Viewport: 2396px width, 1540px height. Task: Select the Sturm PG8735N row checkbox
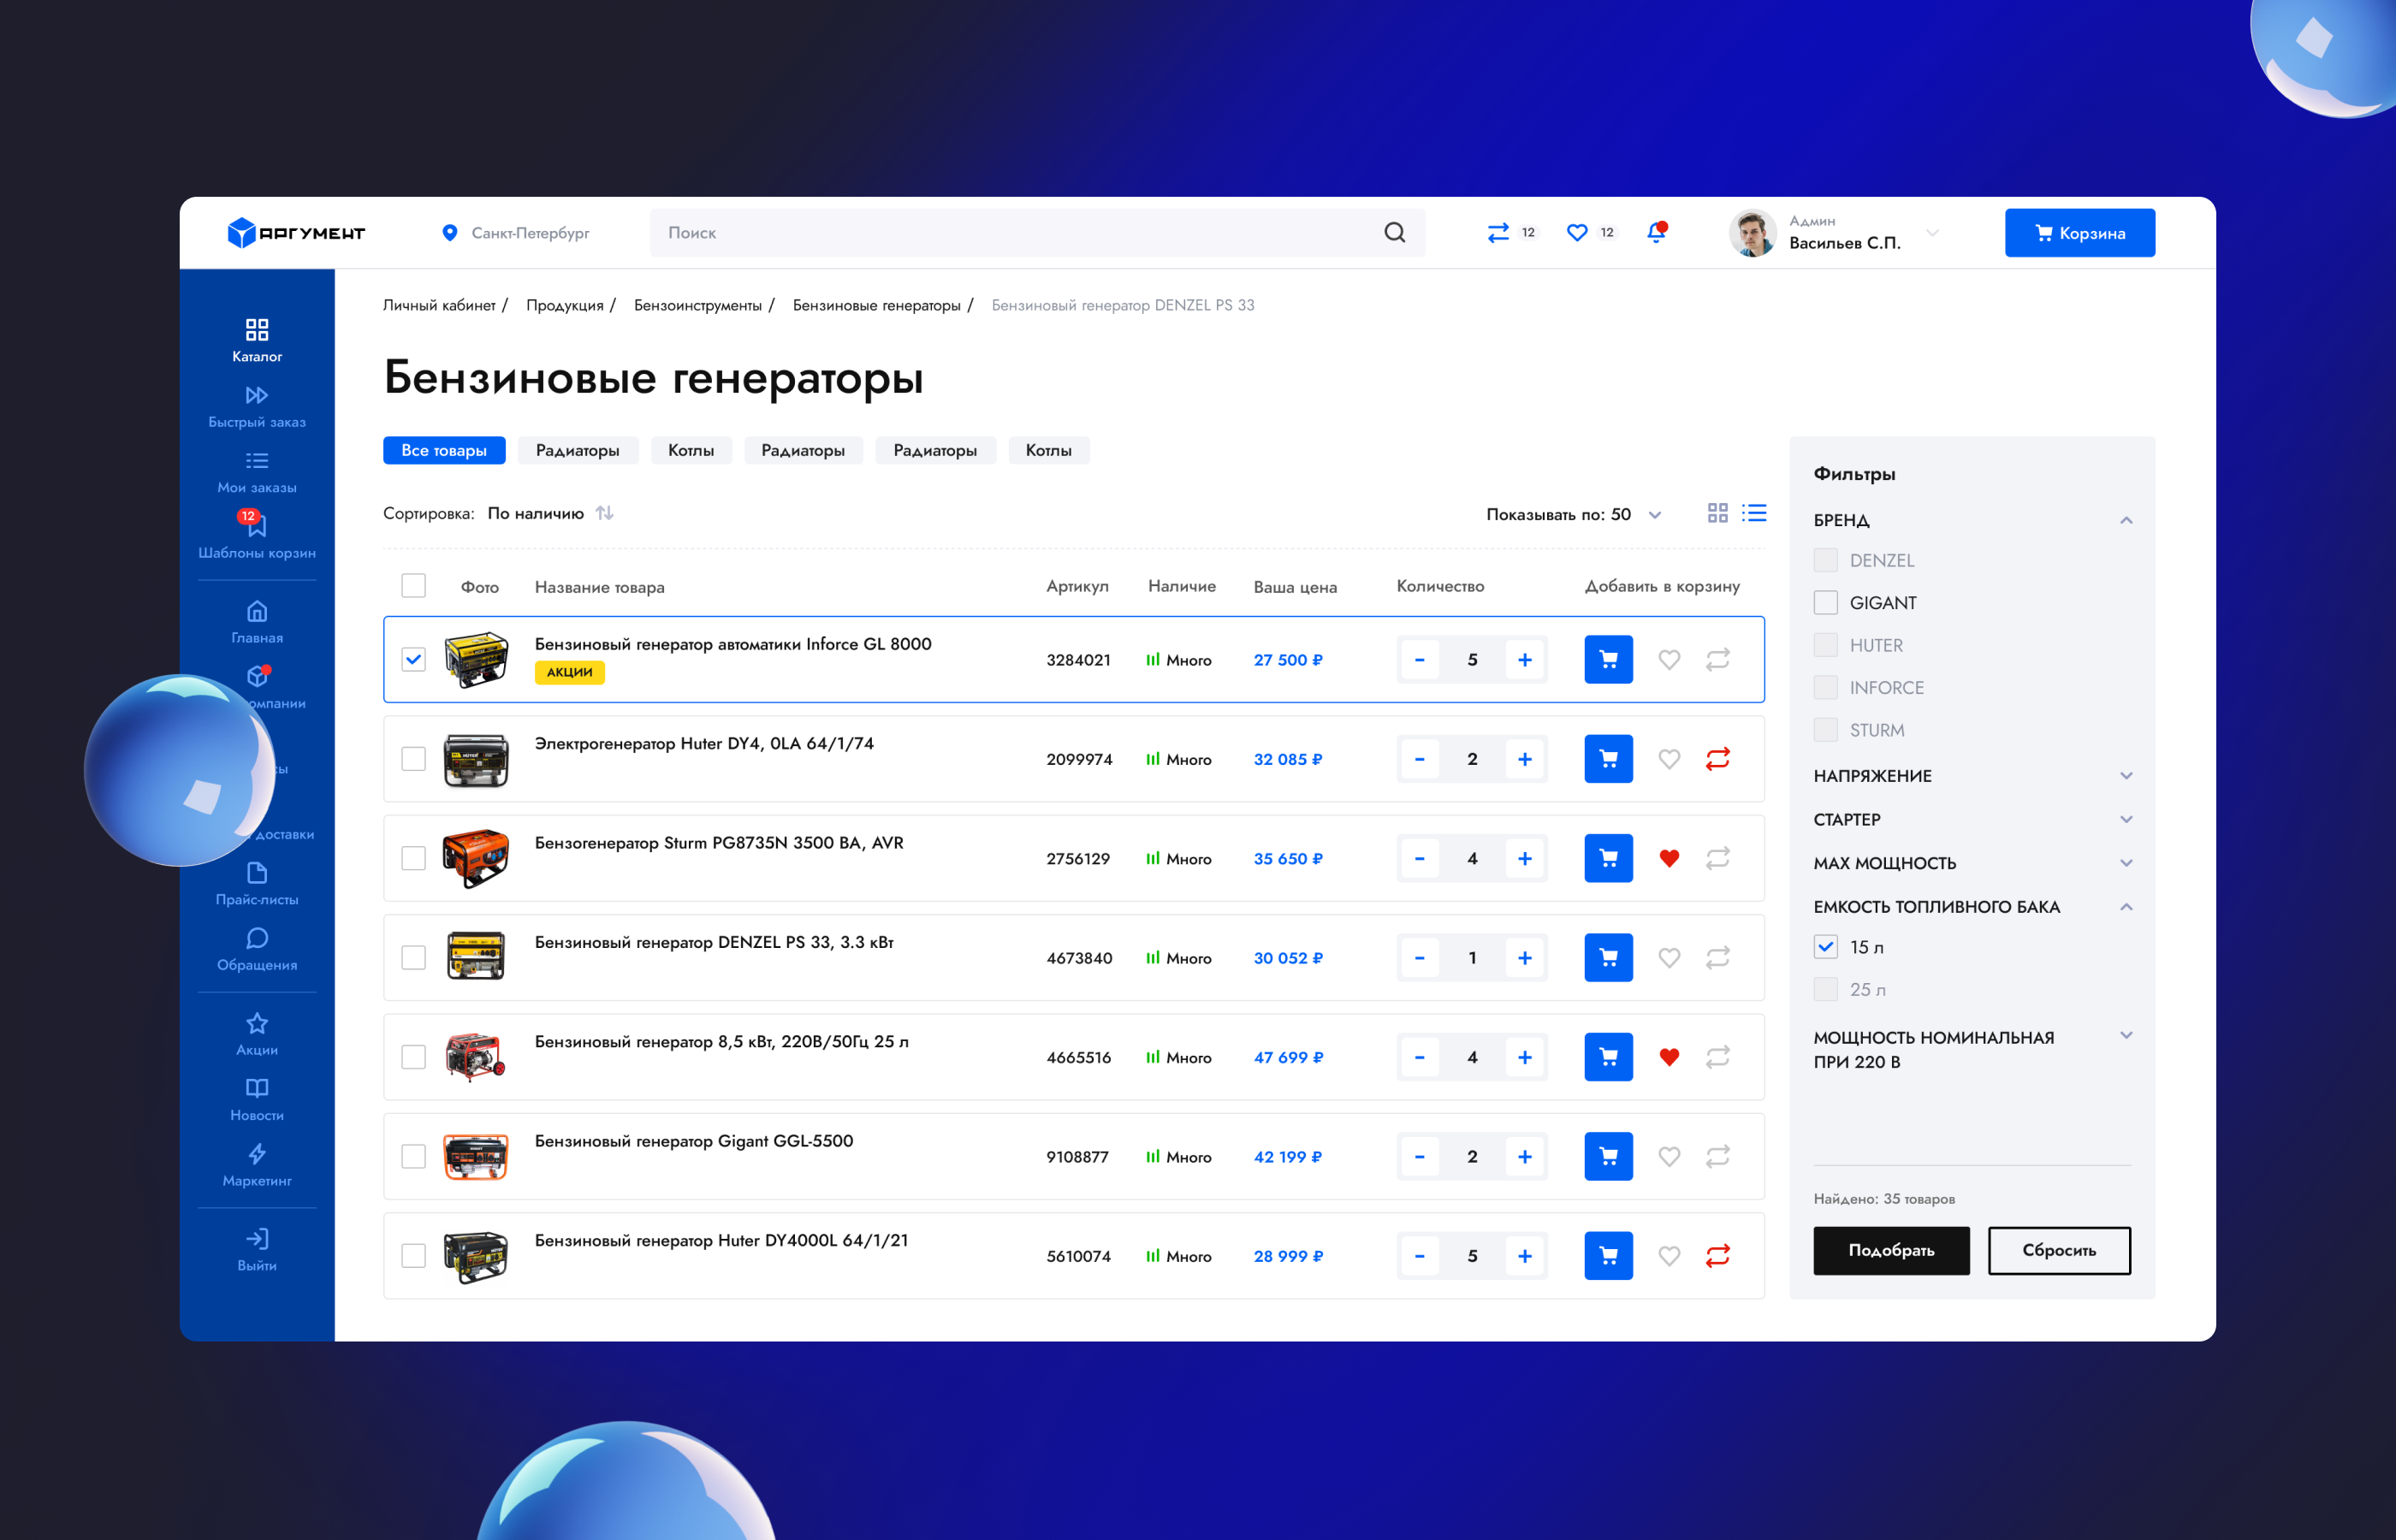pos(413,858)
